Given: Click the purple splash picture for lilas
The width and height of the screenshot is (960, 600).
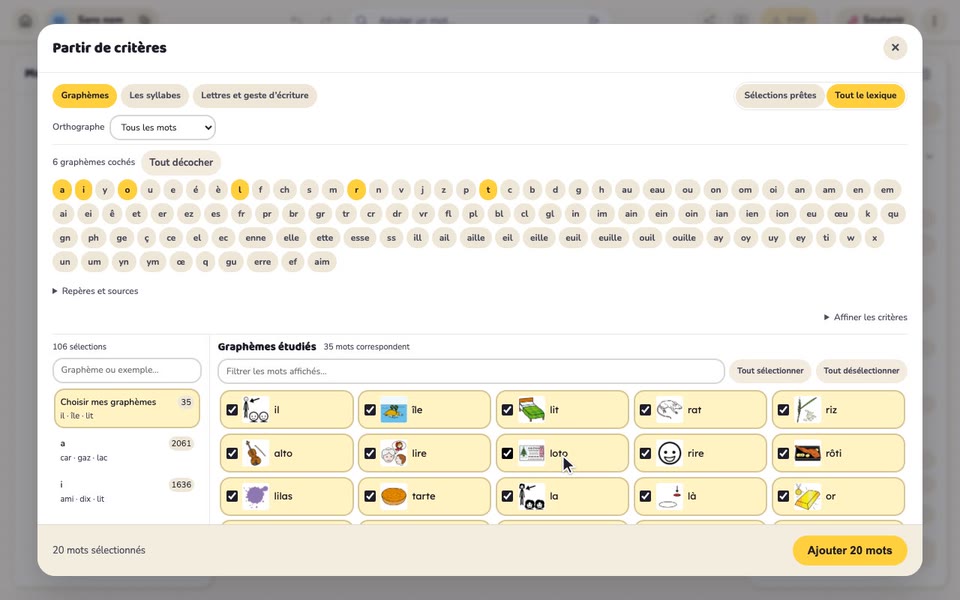Looking at the screenshot, I should (x=256, y=496).
